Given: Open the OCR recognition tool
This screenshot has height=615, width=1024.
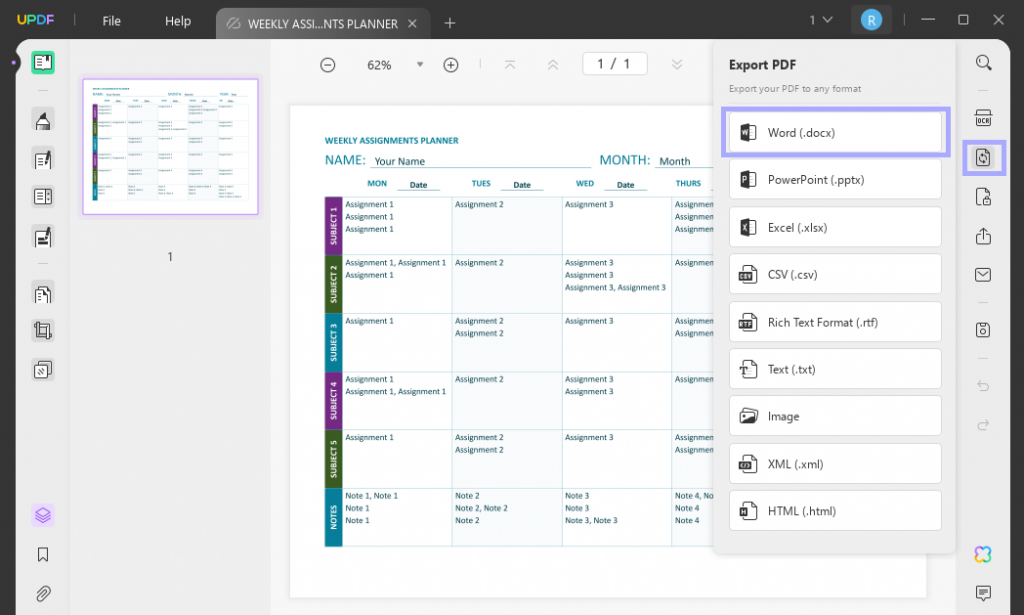Looking at the screenshot, I should click(984, 116).
